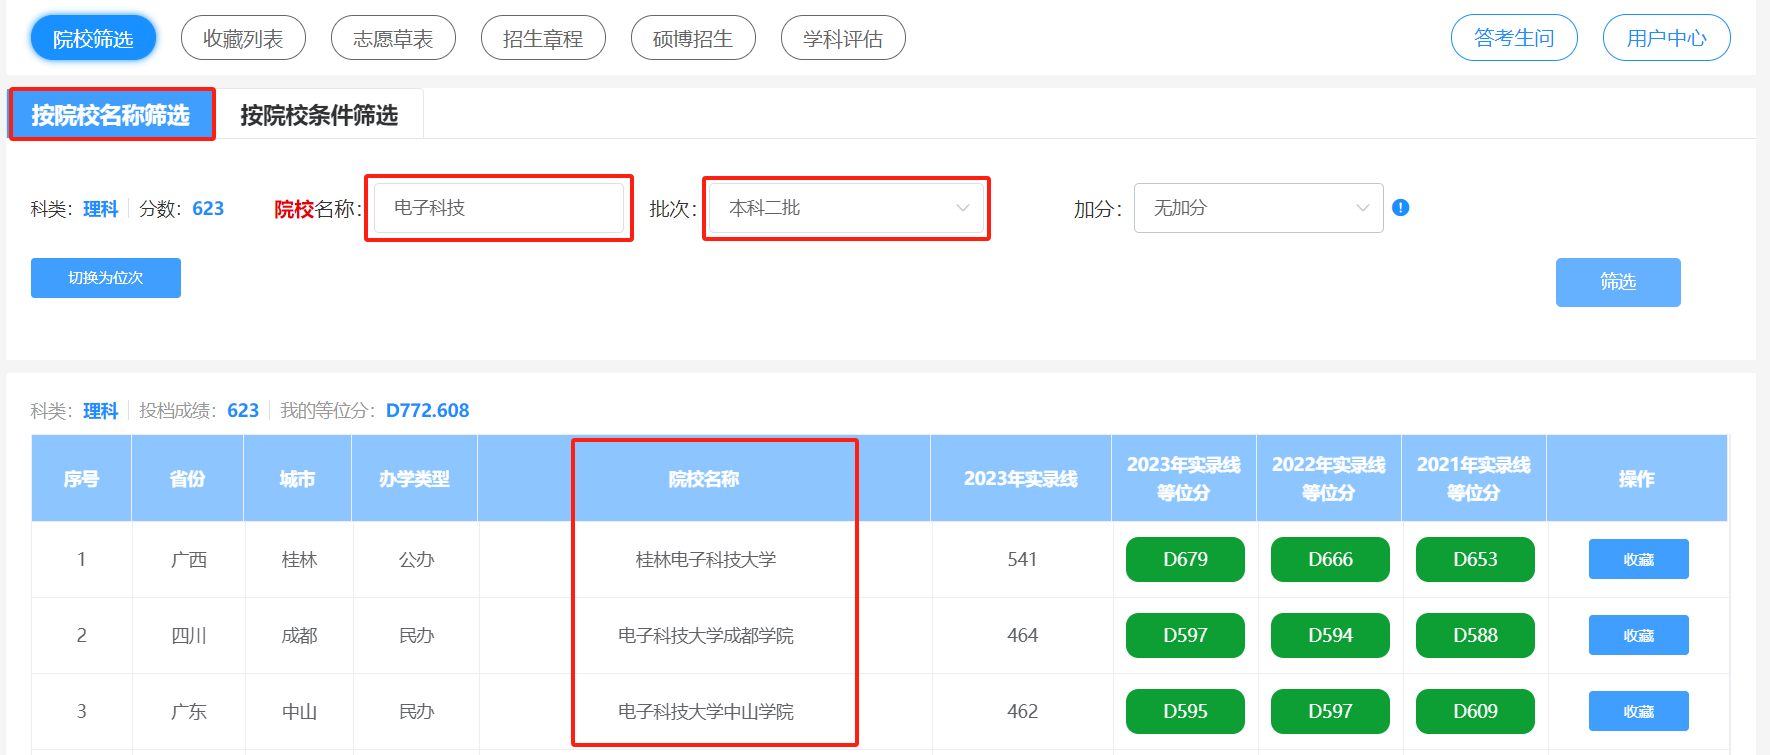The image size is (1770, 755).
Task: Go to the 硕博招生 tab
Action: [x=693, y=38]
